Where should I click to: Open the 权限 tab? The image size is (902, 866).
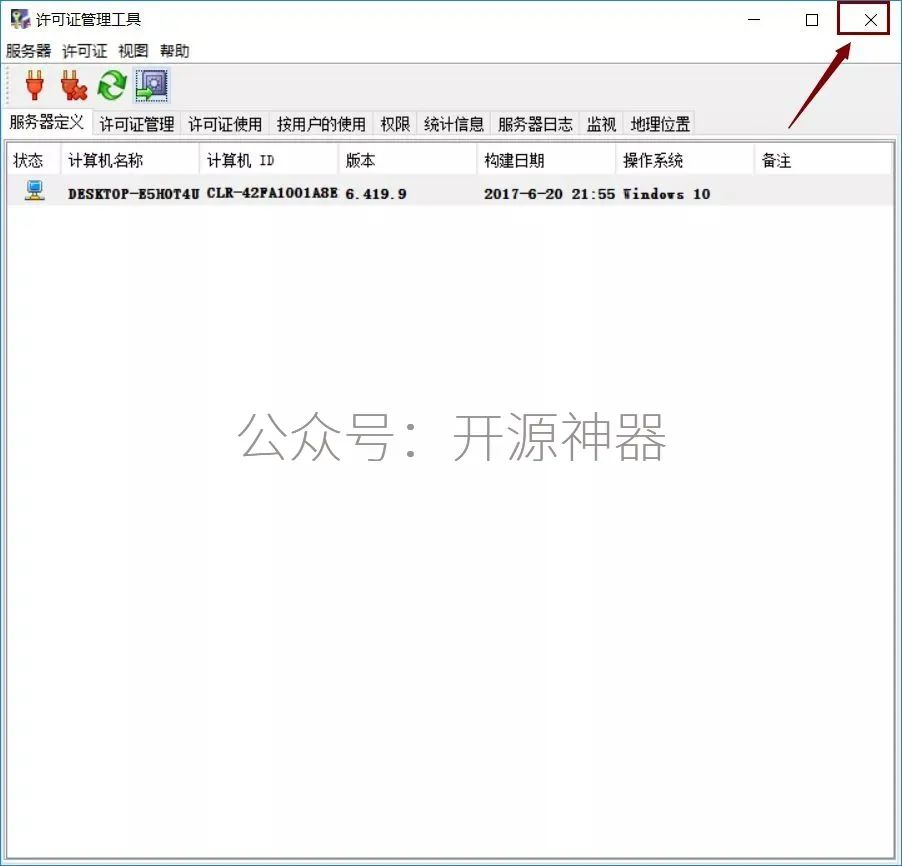click(395, 124)
